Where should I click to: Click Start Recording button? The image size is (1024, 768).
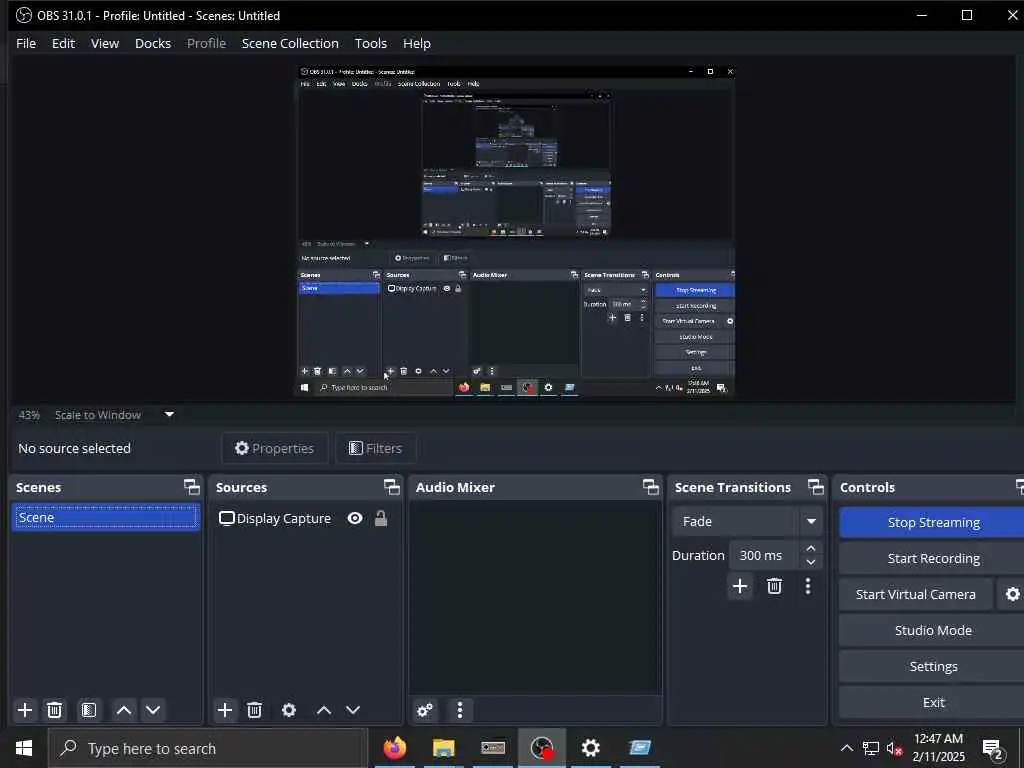[932, 558]
